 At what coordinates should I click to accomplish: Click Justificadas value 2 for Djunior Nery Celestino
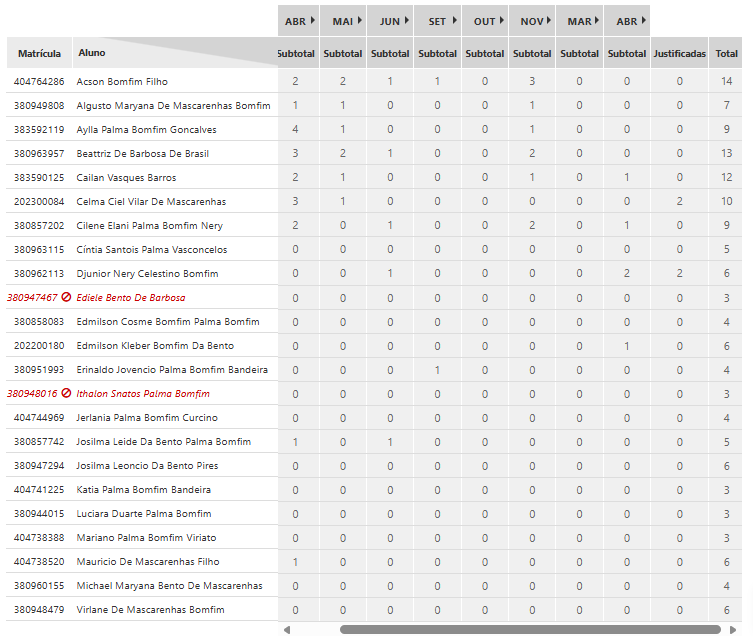pos(680,274)
